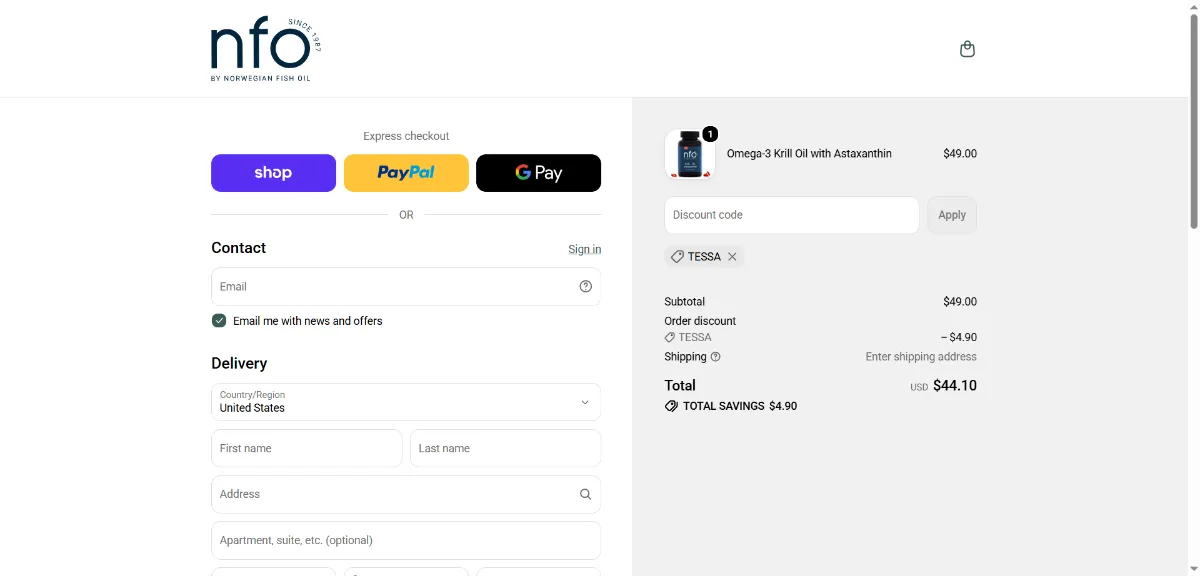Click the email help question mark icon
The width and height of the screenshot is (1200, 576).
point(586,286)
